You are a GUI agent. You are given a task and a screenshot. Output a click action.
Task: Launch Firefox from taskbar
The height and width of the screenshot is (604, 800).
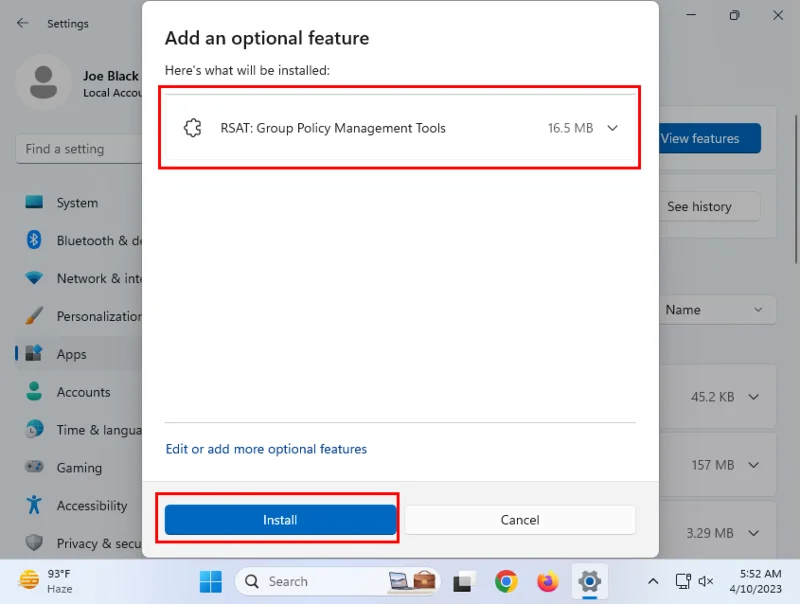(x=548, y=582)
